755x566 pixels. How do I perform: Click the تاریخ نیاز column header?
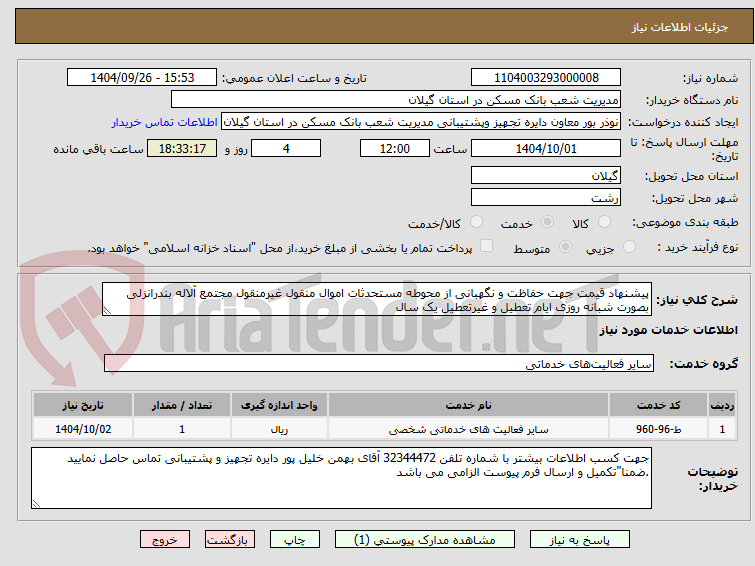click(x=83, y=405)
